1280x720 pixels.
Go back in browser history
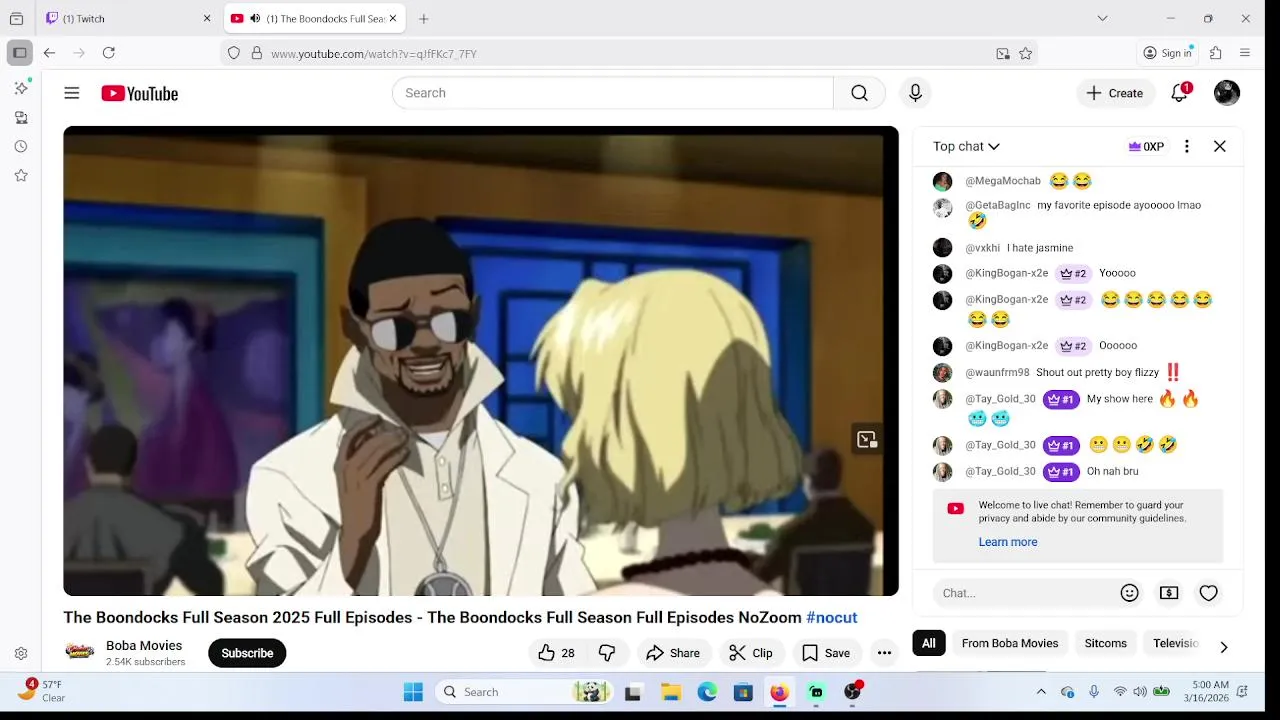tap(49, 53)
